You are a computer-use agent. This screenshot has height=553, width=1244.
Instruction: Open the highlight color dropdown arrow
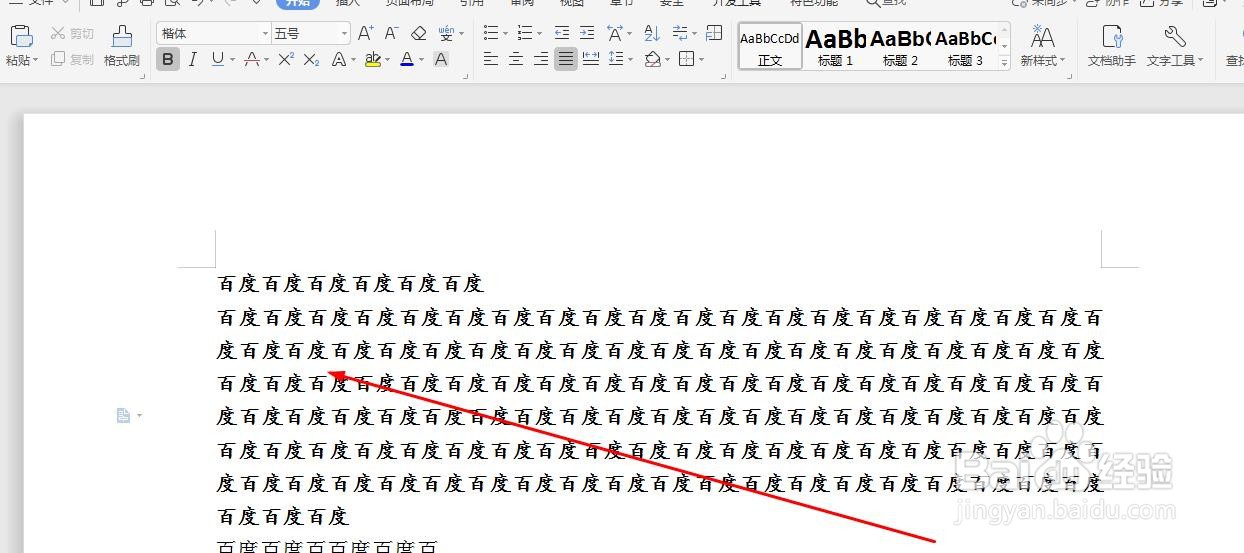(x=388, y=60)
